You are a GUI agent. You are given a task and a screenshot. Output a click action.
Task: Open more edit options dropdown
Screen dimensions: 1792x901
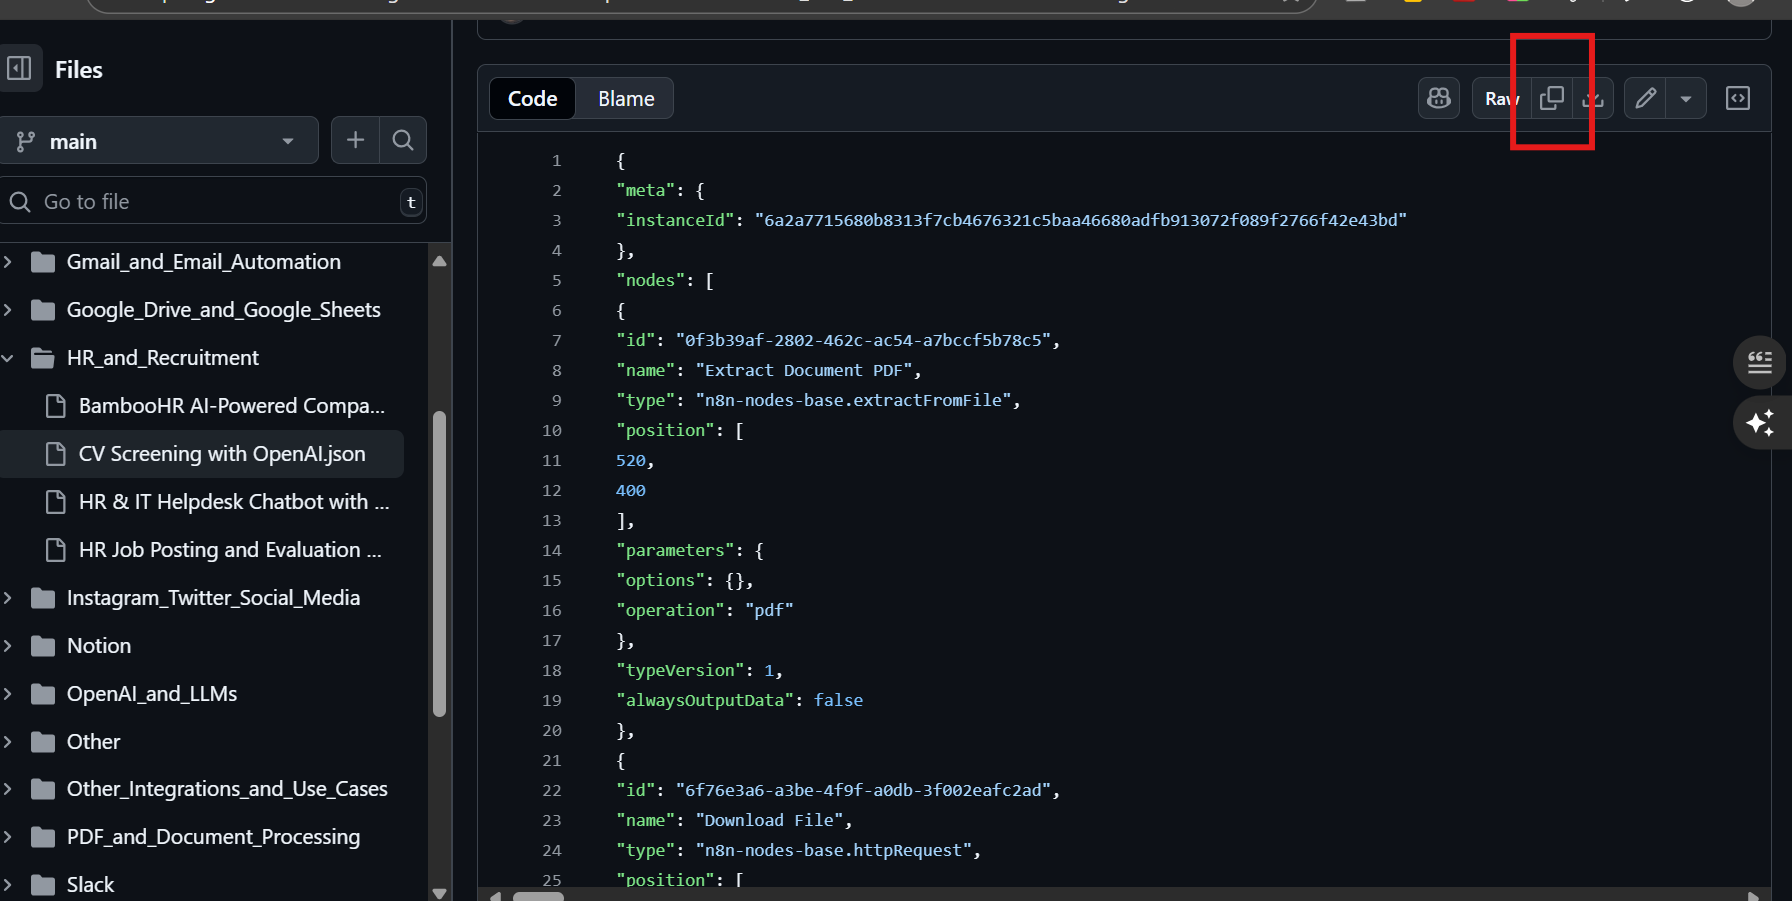coord(1686,99)
